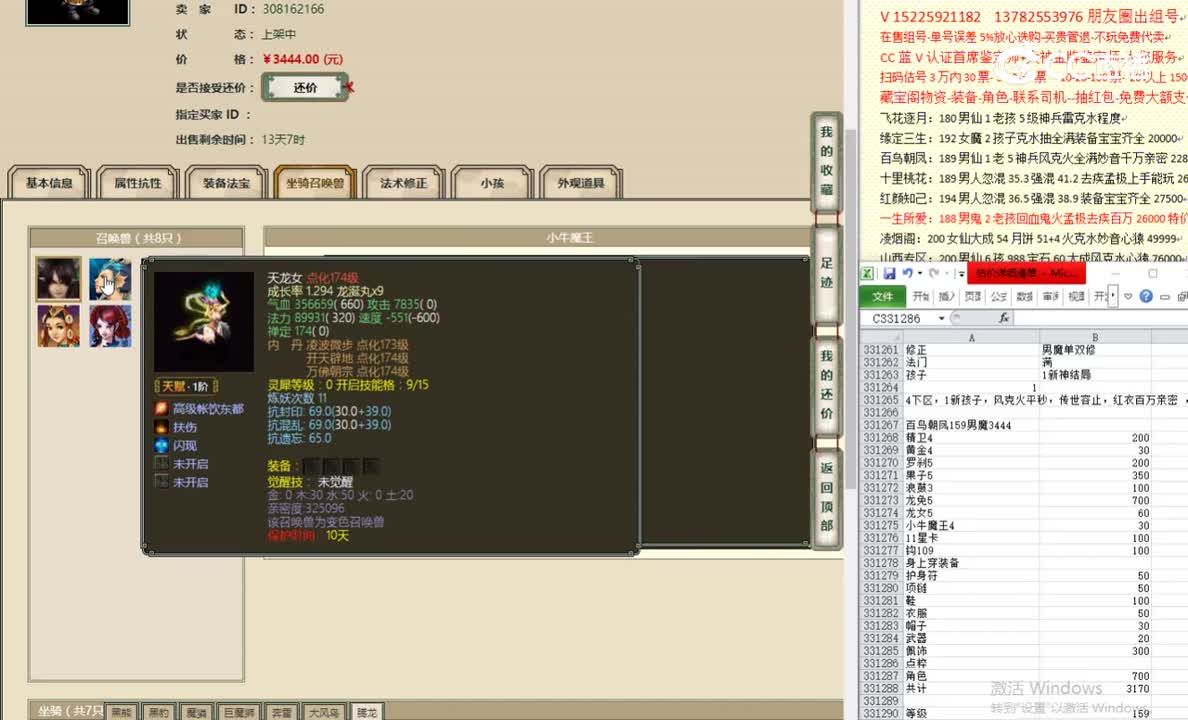The height and width of the screenshot is (720, 1188).
Task: Click the 闪现 skill icon in the pet tooltip
Action: coord(159,445)
